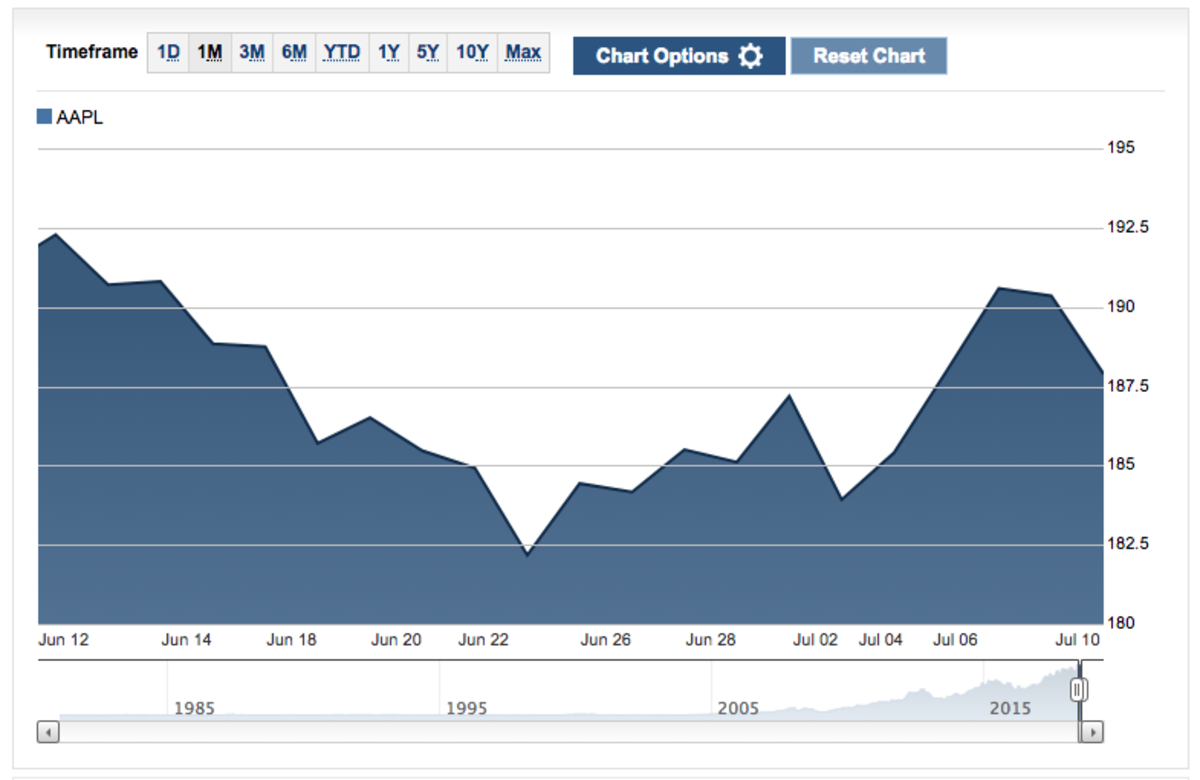Choose the 3M timeframe

coord(252,53)
